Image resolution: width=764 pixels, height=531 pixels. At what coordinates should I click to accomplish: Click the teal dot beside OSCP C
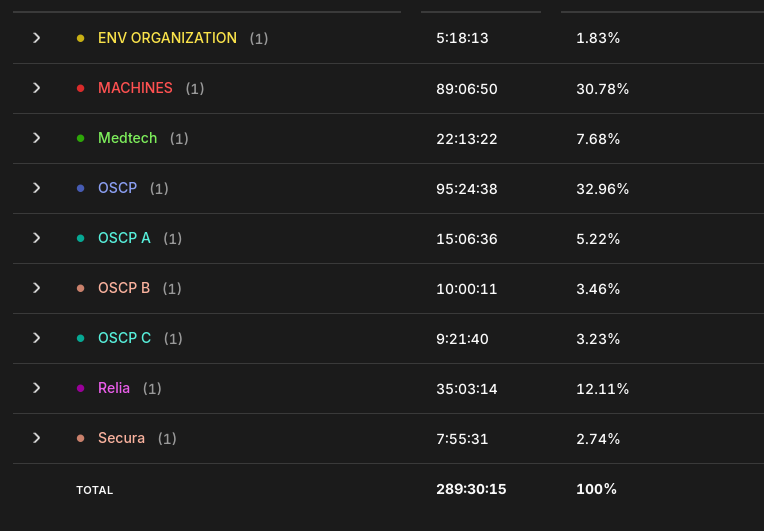(x=80, y=338)
